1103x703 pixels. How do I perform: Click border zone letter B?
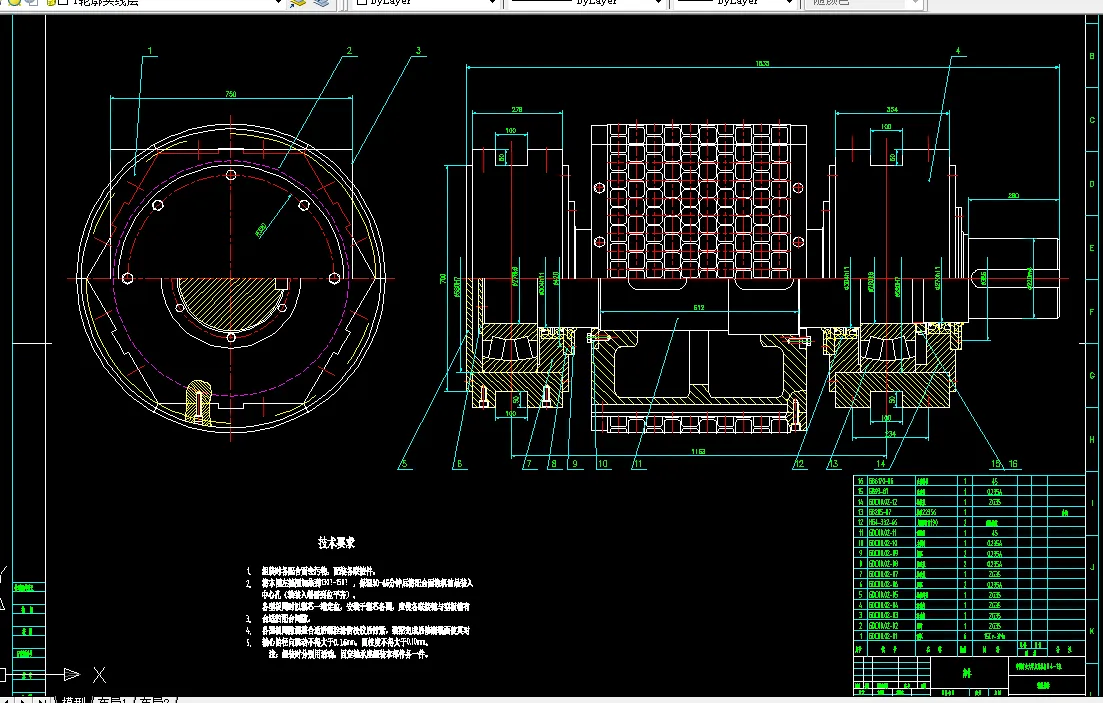(1092, 56)
